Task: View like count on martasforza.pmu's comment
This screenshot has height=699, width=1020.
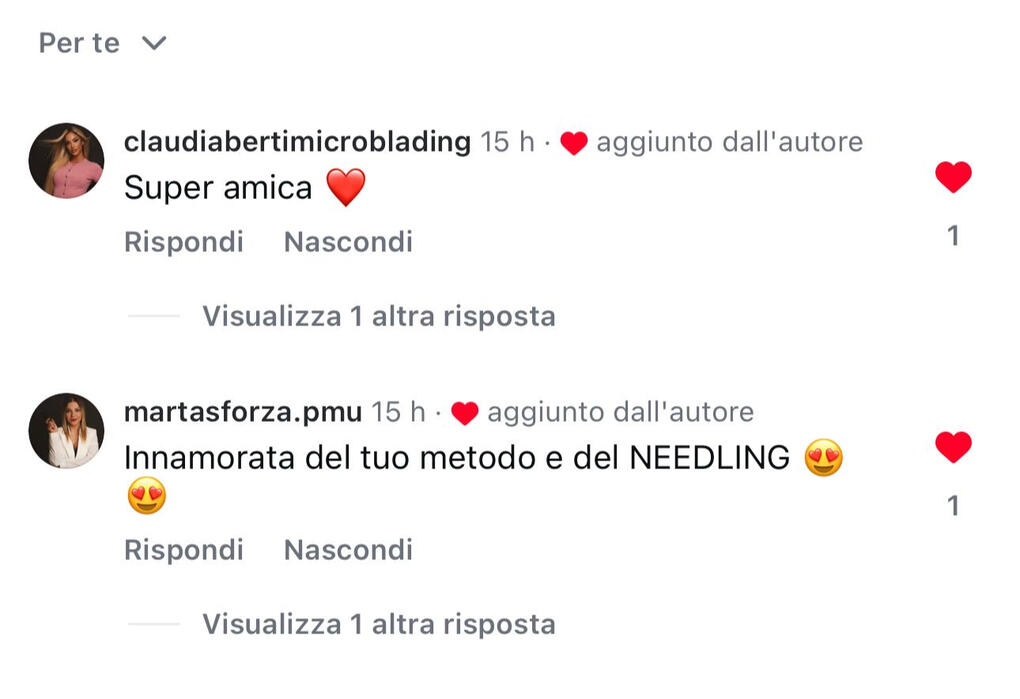Action: [953, 506]
